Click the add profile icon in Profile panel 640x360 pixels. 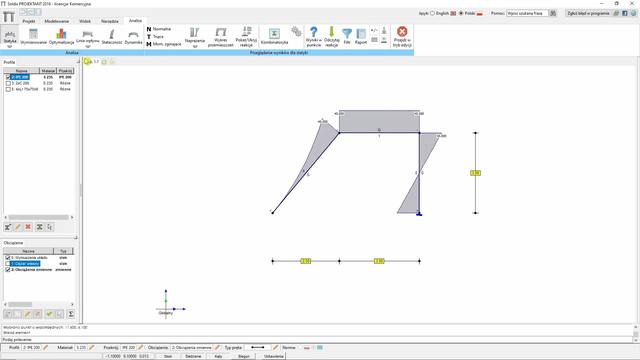(x=8, y=227)
